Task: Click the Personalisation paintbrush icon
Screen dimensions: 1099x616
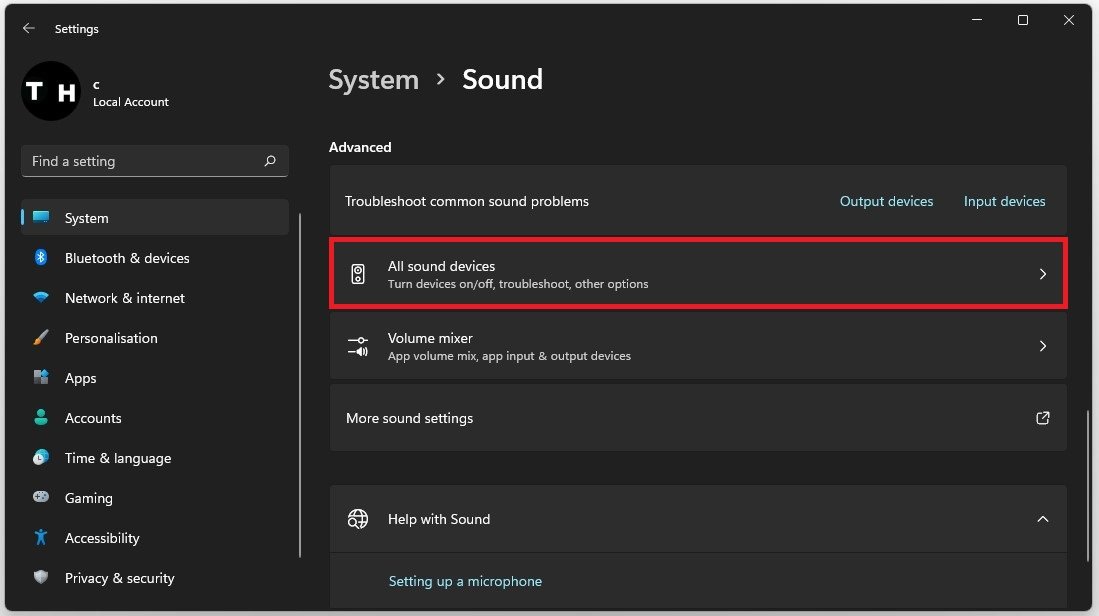Action: (x=41, y=338)
